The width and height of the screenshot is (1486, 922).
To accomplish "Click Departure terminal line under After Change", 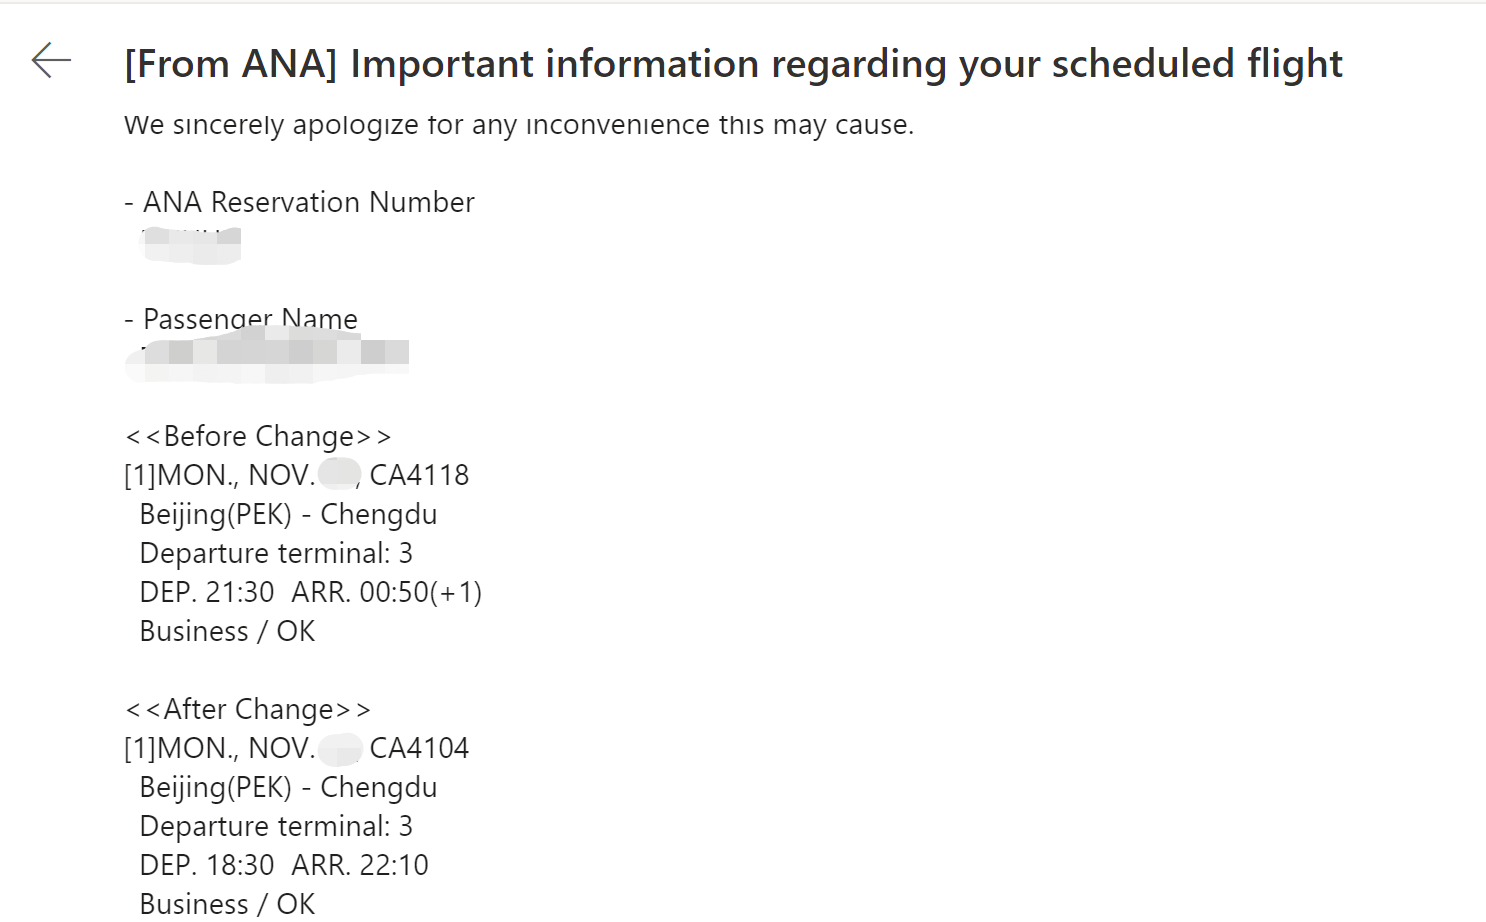I will coord(276,826).
